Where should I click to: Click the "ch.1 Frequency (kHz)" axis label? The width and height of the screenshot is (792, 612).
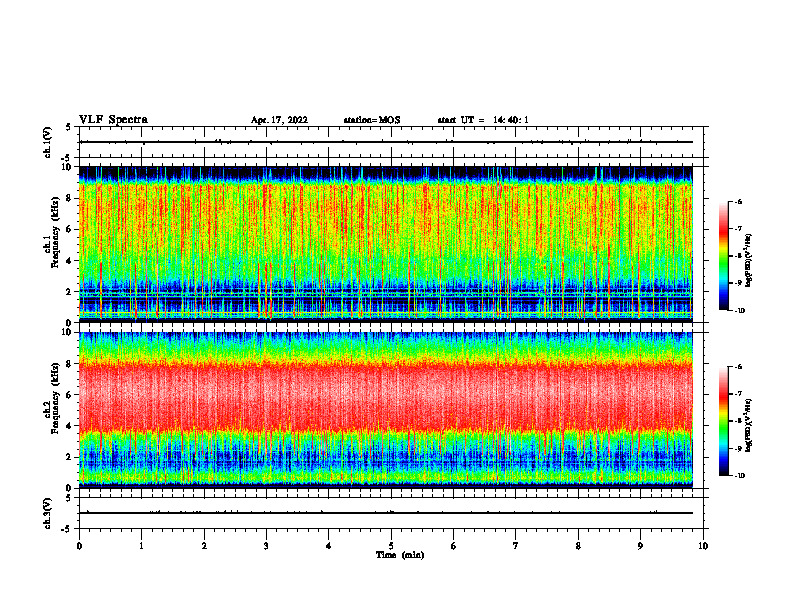tap(51, 231)
